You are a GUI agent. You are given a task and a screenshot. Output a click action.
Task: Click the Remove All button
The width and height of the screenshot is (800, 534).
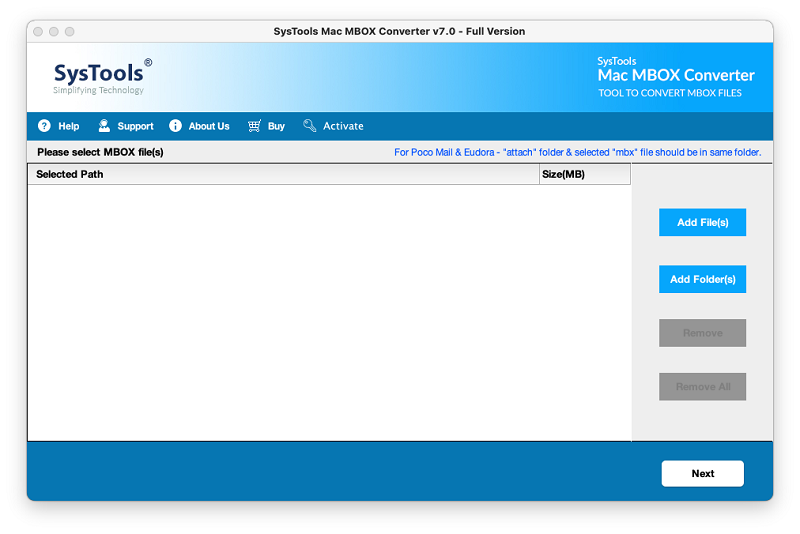(x=702, y=387)
